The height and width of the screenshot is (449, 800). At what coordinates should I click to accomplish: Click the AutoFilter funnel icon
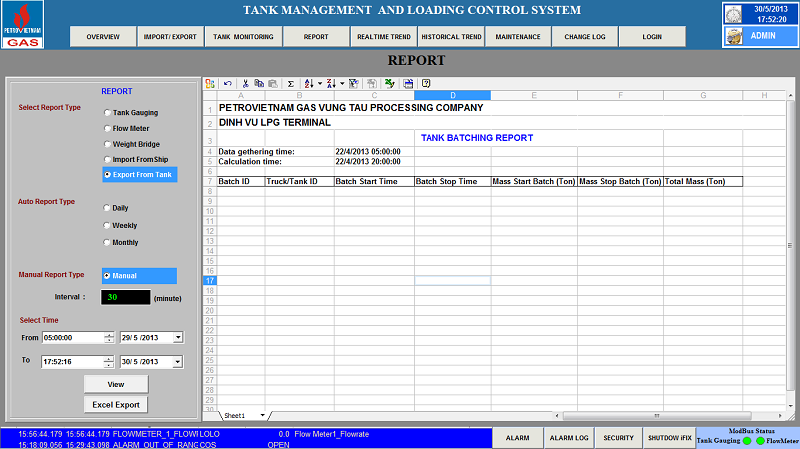coord(354,84)
